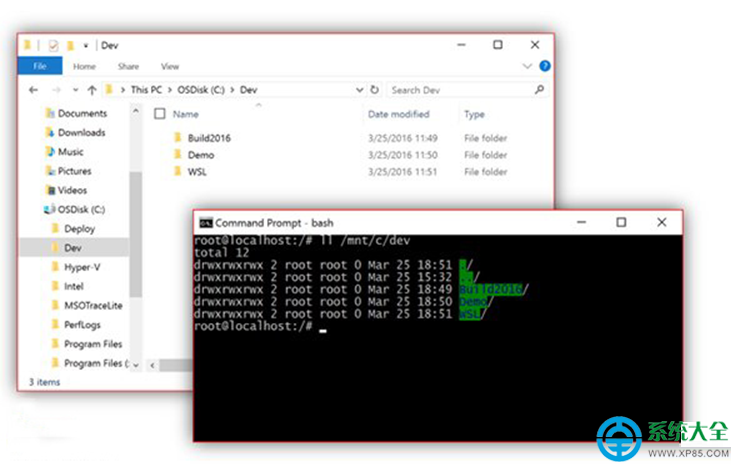Maximize the Command Prompt window
Image resolution: width=731 pixels, height=464 pixels.
(621, 222)
